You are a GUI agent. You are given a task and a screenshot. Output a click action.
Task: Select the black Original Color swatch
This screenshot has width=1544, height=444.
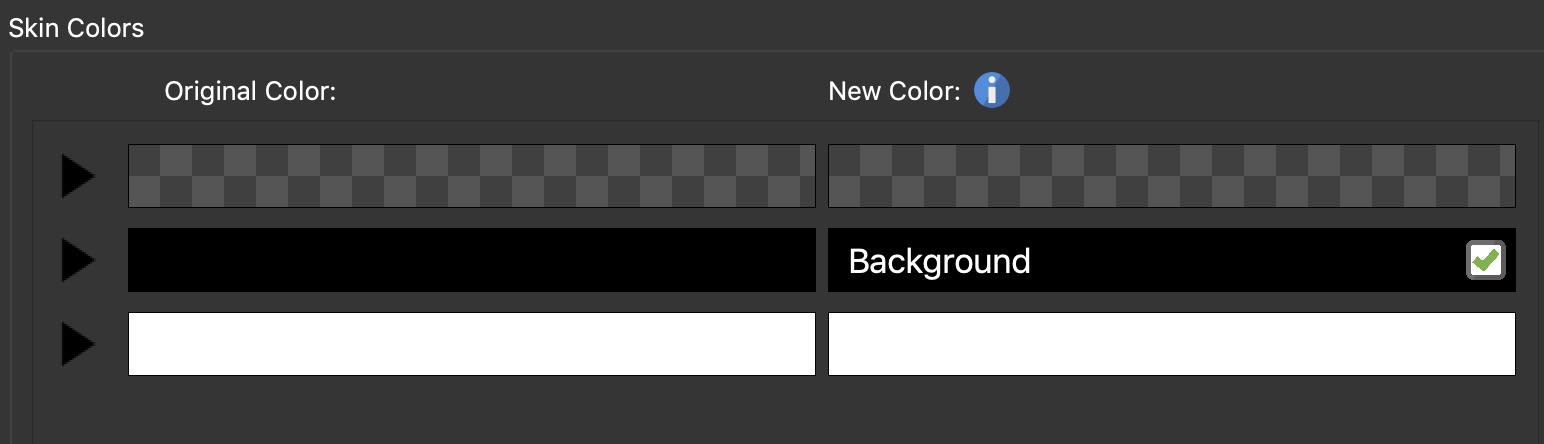[x=471, y=260]
